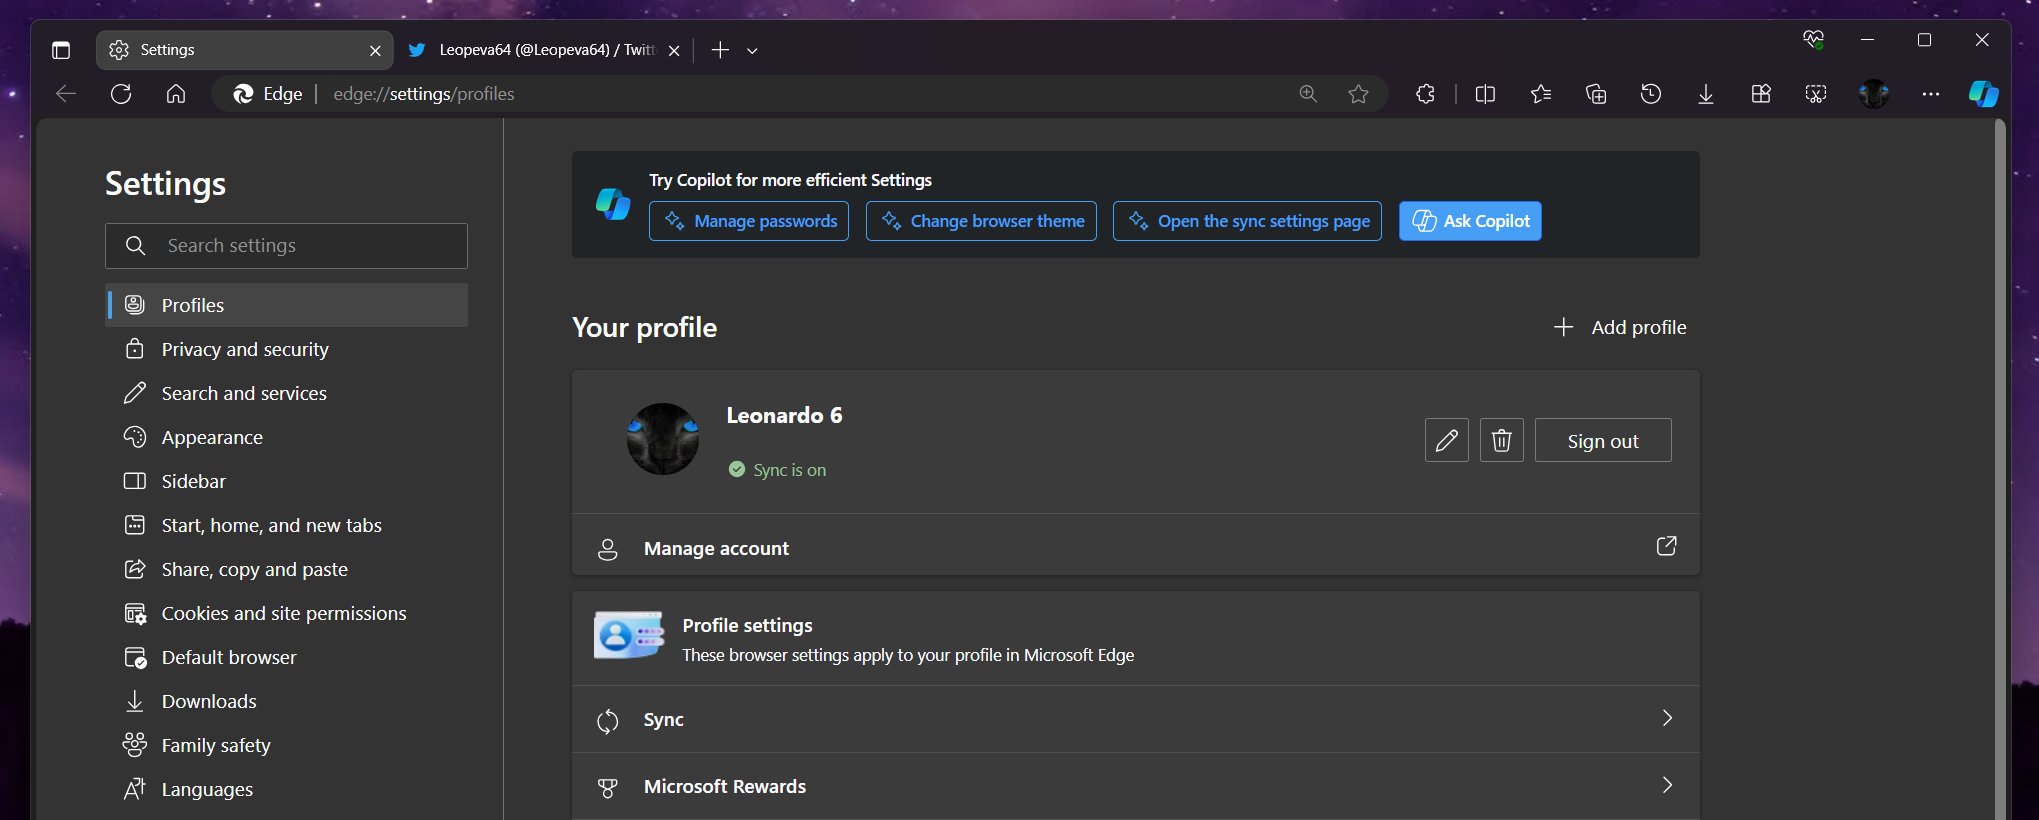Edit the Leonardo 6 profile with the pencil
The height and width of the screenshot is (820, 2039).
tap(1446, 440)
